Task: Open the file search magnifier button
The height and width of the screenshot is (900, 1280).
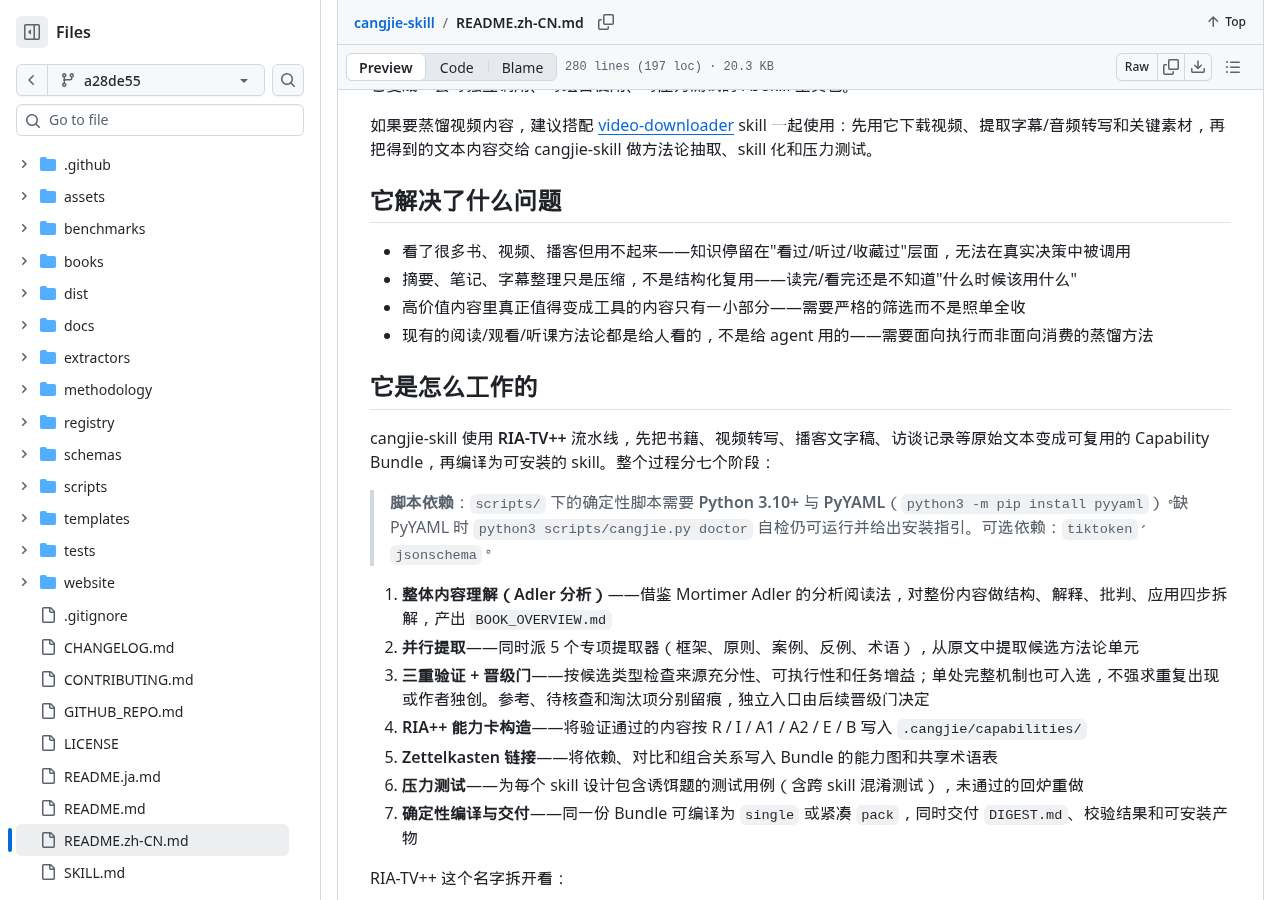Action: coord(288,80)
